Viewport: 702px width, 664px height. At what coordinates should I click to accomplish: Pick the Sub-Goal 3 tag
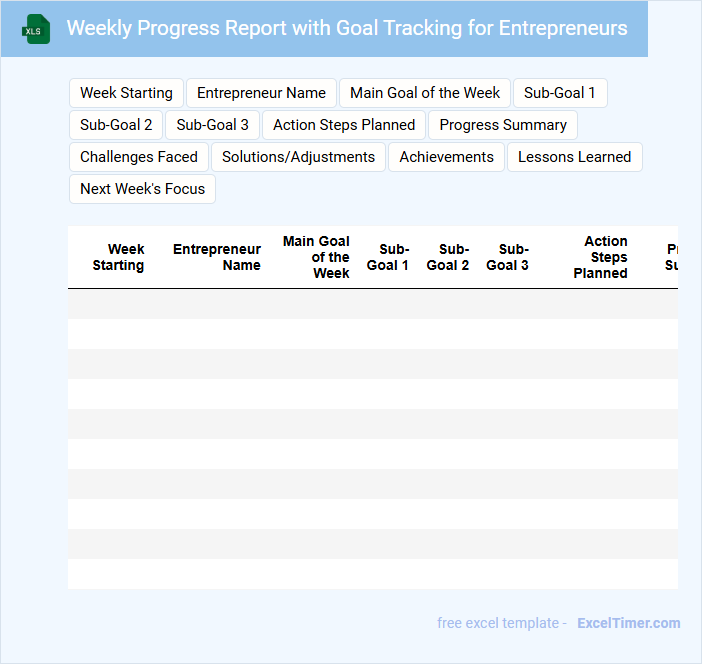[x=212, y=125]
